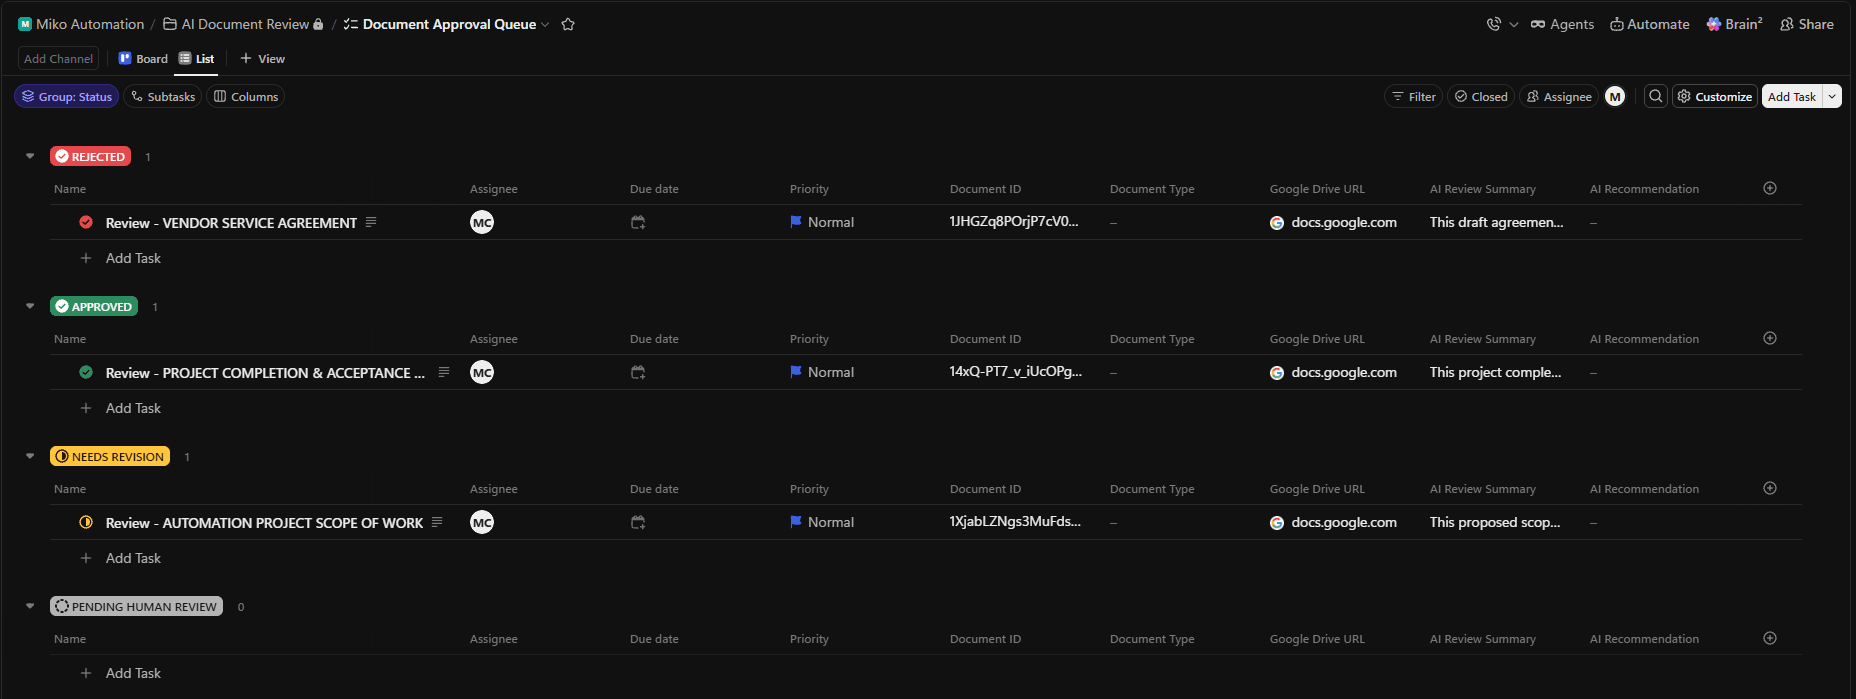
Task: Click Add Channel button
Action: 58,58
